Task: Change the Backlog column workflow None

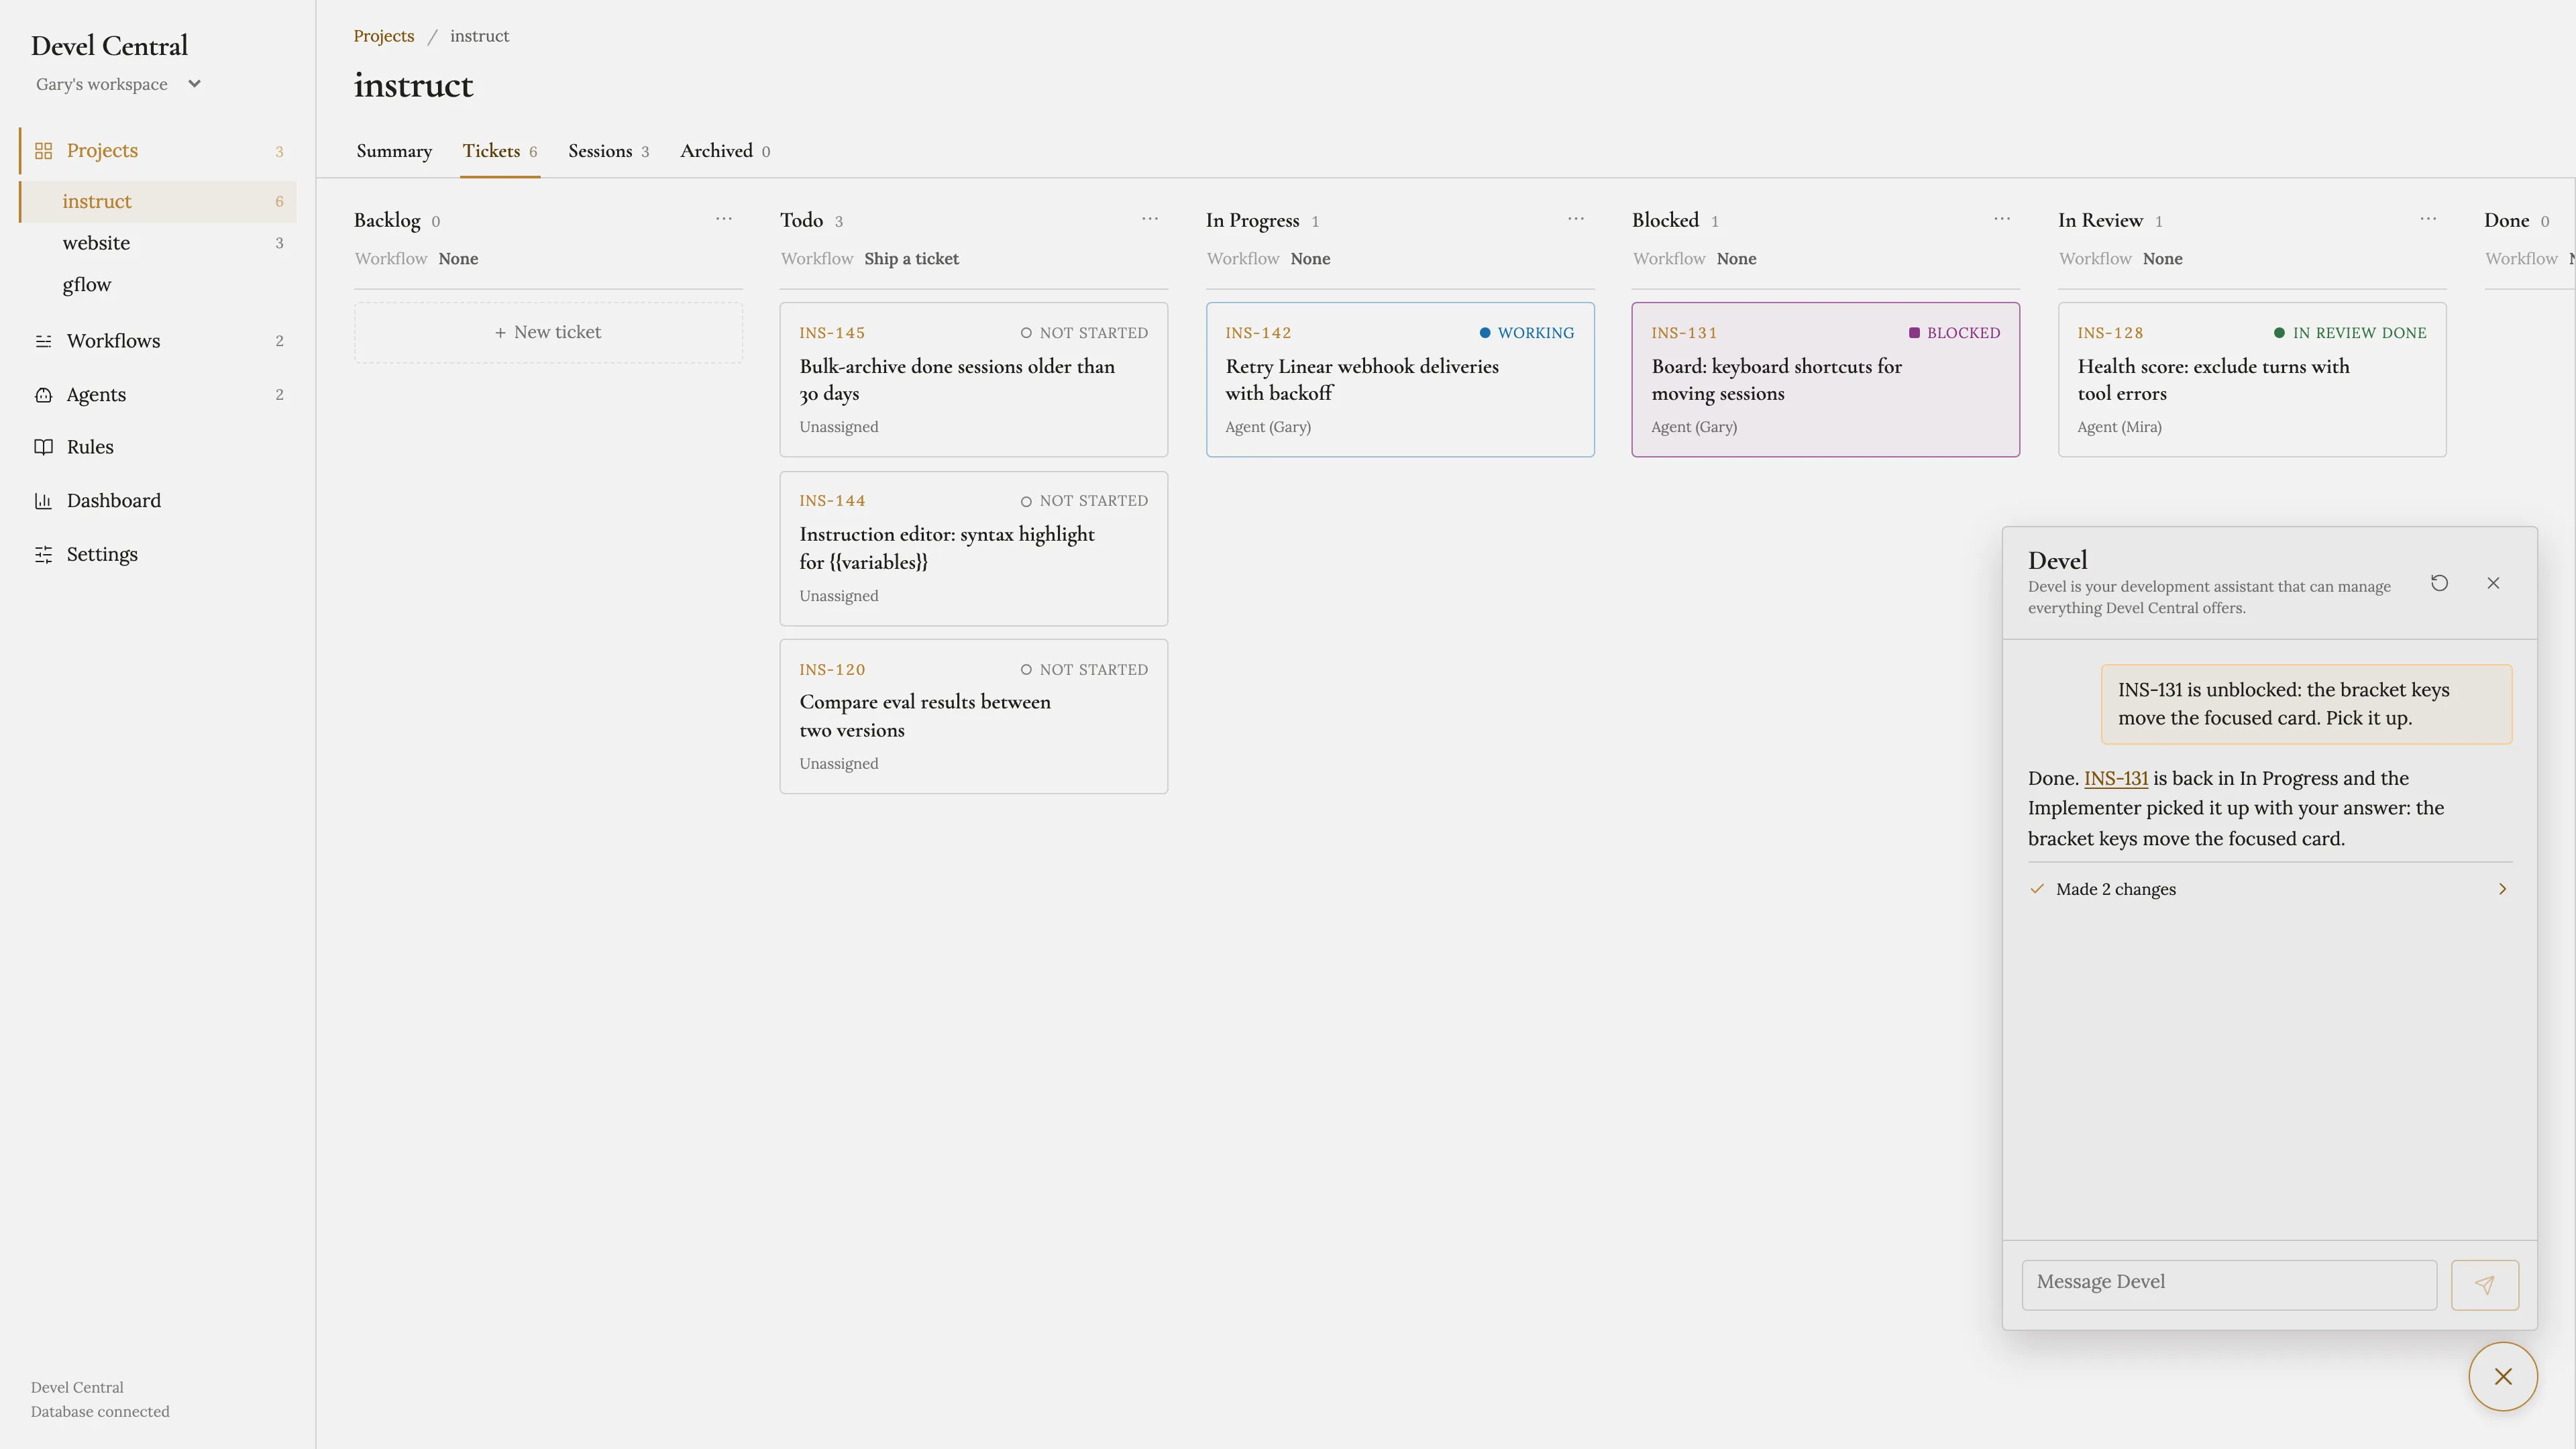Action: point(458,259)
